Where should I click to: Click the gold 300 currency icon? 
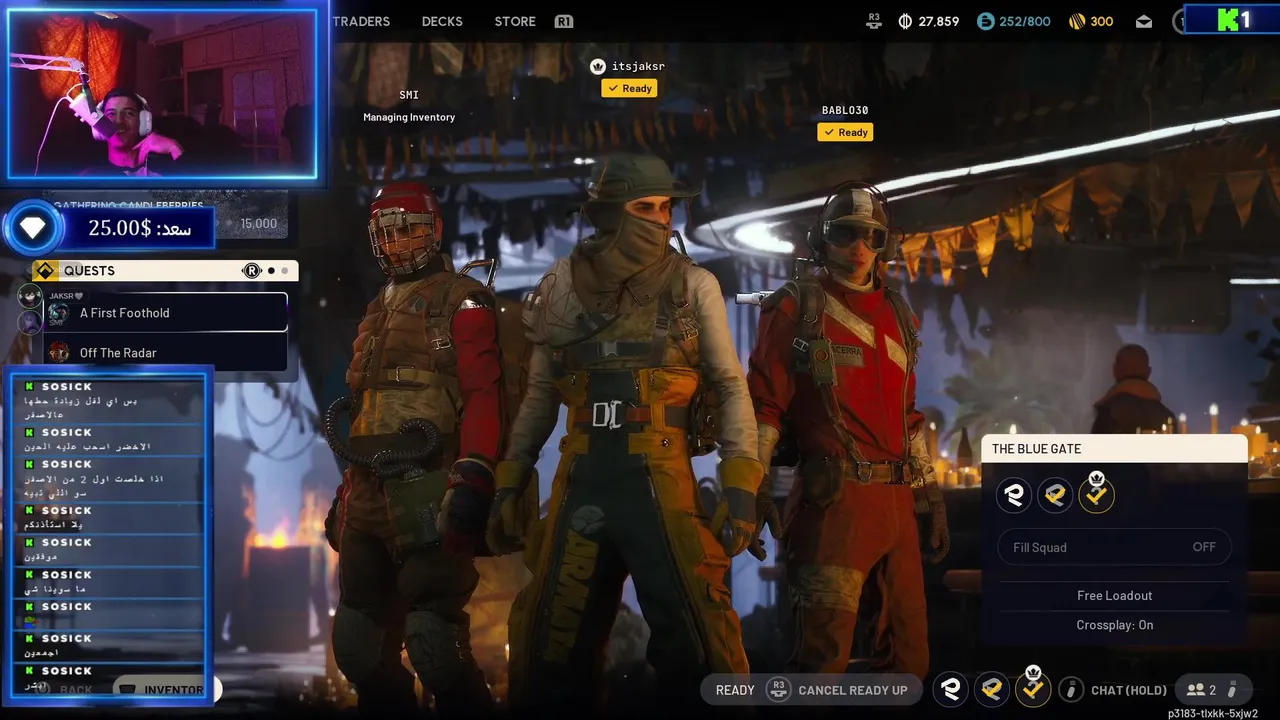[1076, 21]
